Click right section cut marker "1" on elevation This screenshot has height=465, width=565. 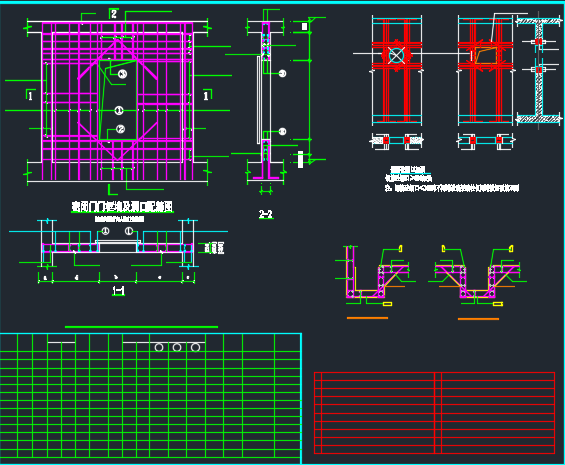(206, 96)
